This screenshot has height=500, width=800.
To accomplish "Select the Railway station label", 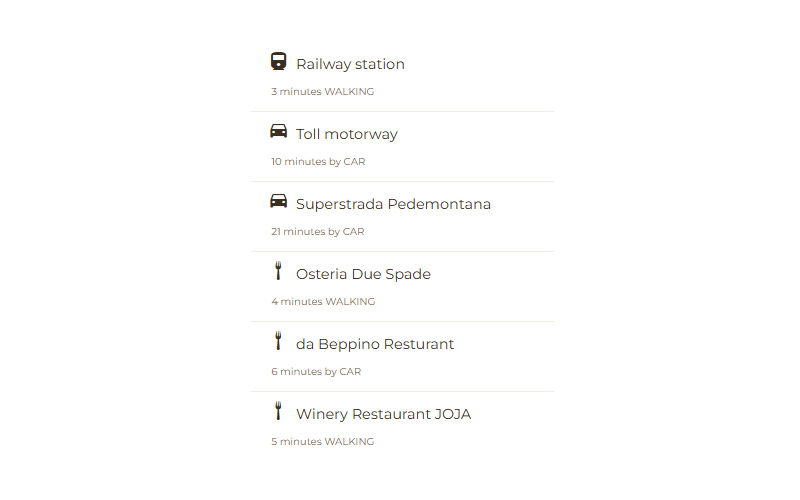I will pyautogui.click(x=350, y=64).
